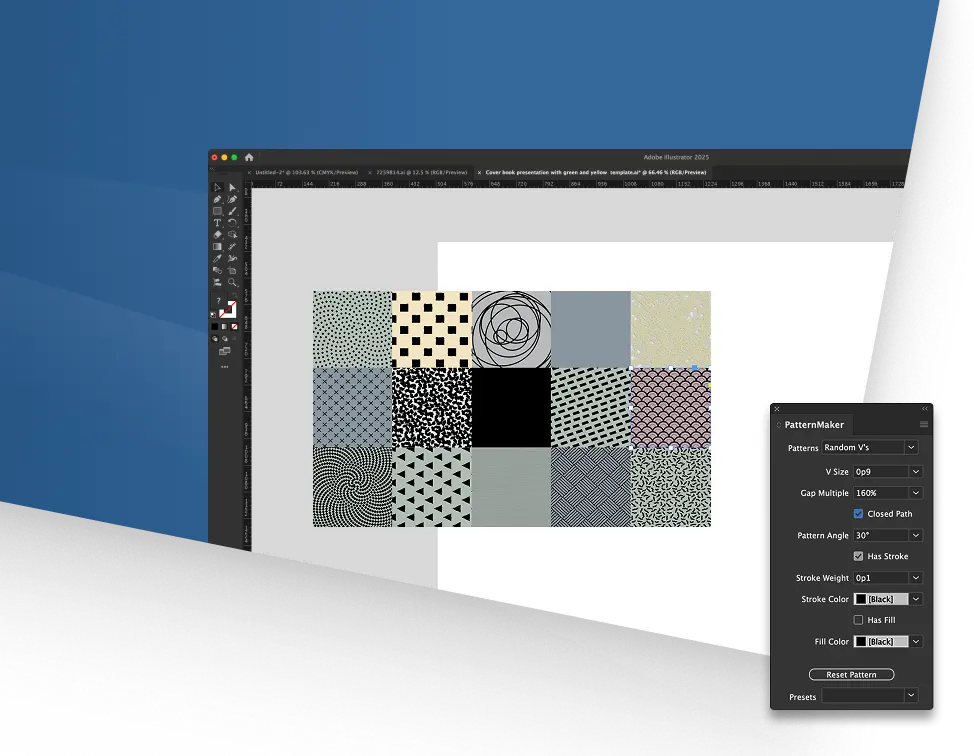Open the Pattern Angle dropdown
Image resolution: width=974 pixels, height=756 pixels.
[916, 535]
